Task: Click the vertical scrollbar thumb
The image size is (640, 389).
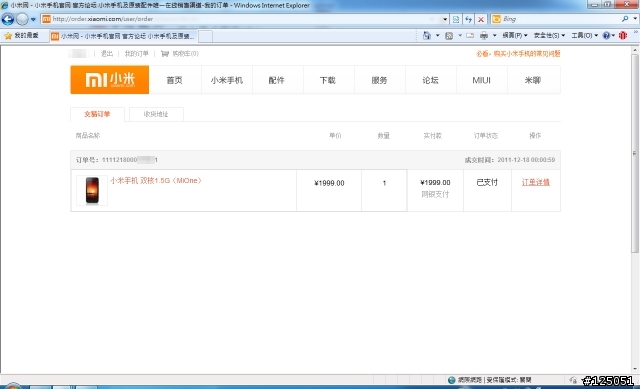Action: (x=635, y=153)
